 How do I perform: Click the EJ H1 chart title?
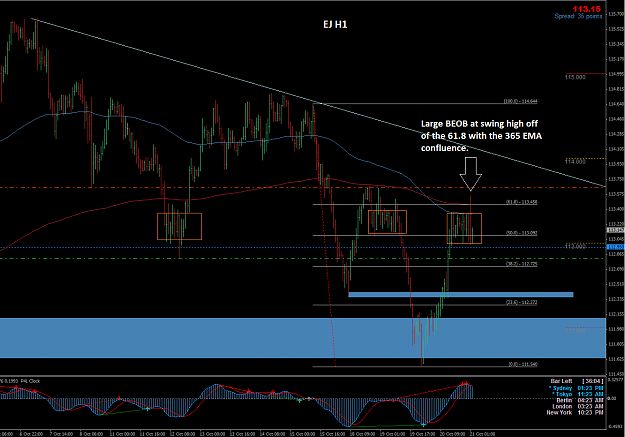pyautogui.click(x=335, y=25)
